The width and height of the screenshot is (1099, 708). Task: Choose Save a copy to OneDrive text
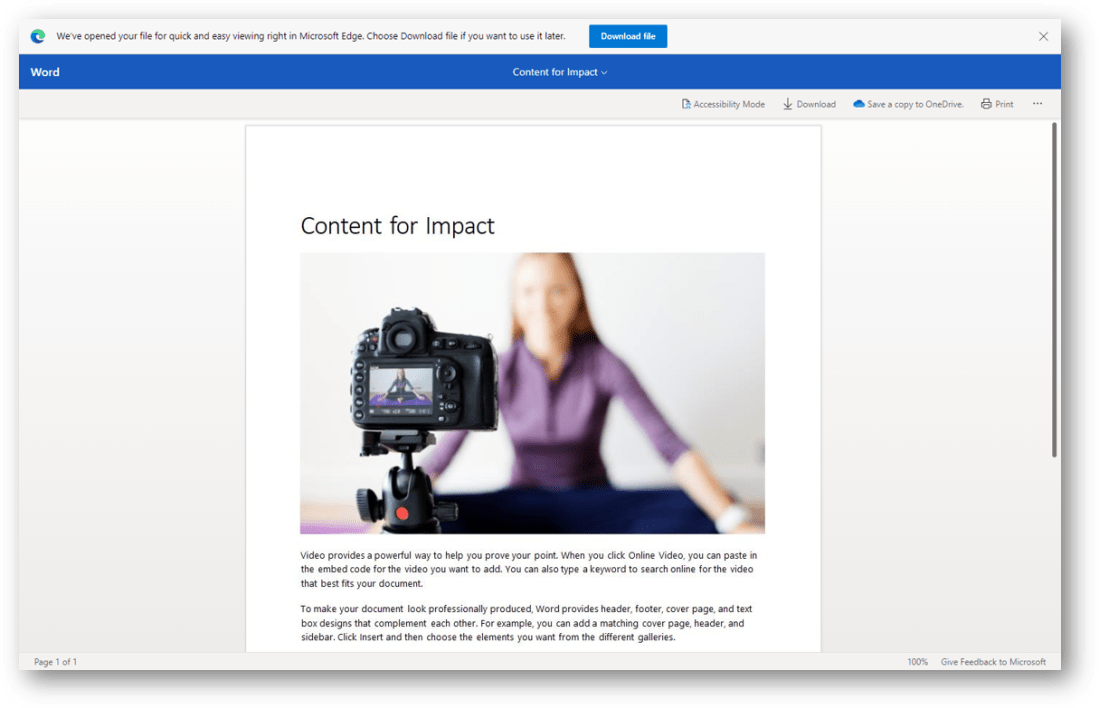[915, 104]
